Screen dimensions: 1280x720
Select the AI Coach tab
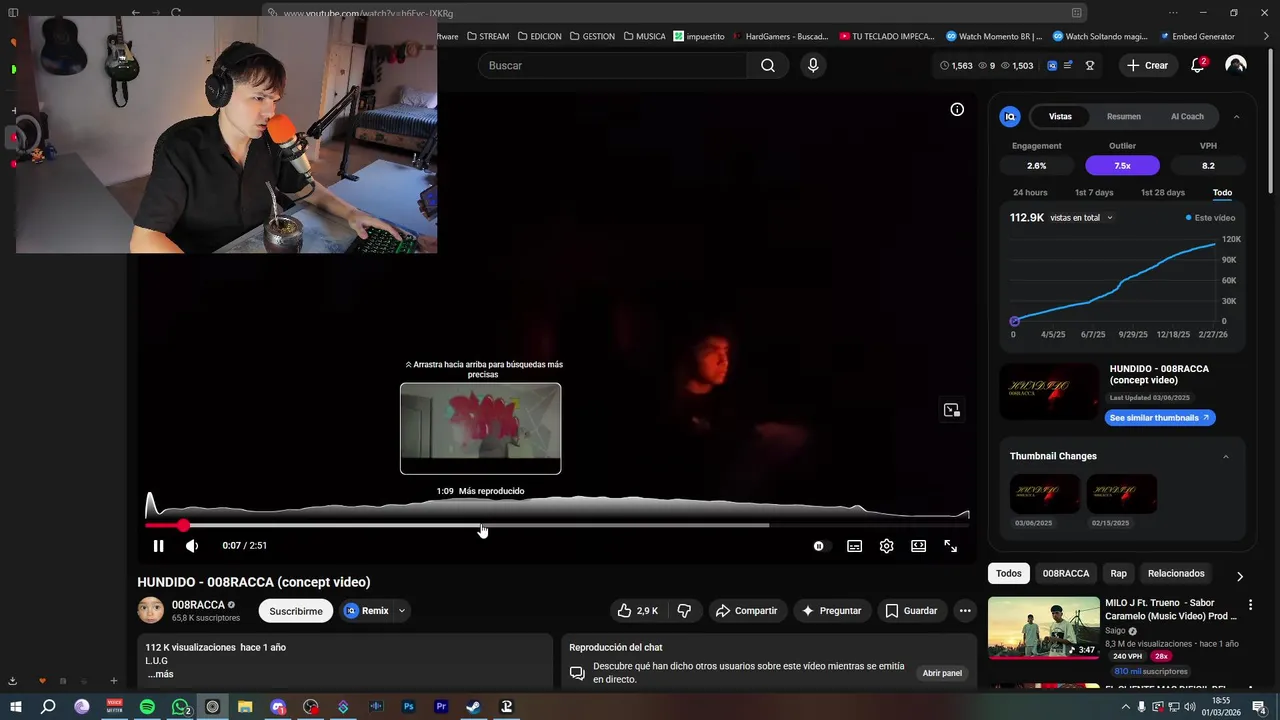[1187, 116]
